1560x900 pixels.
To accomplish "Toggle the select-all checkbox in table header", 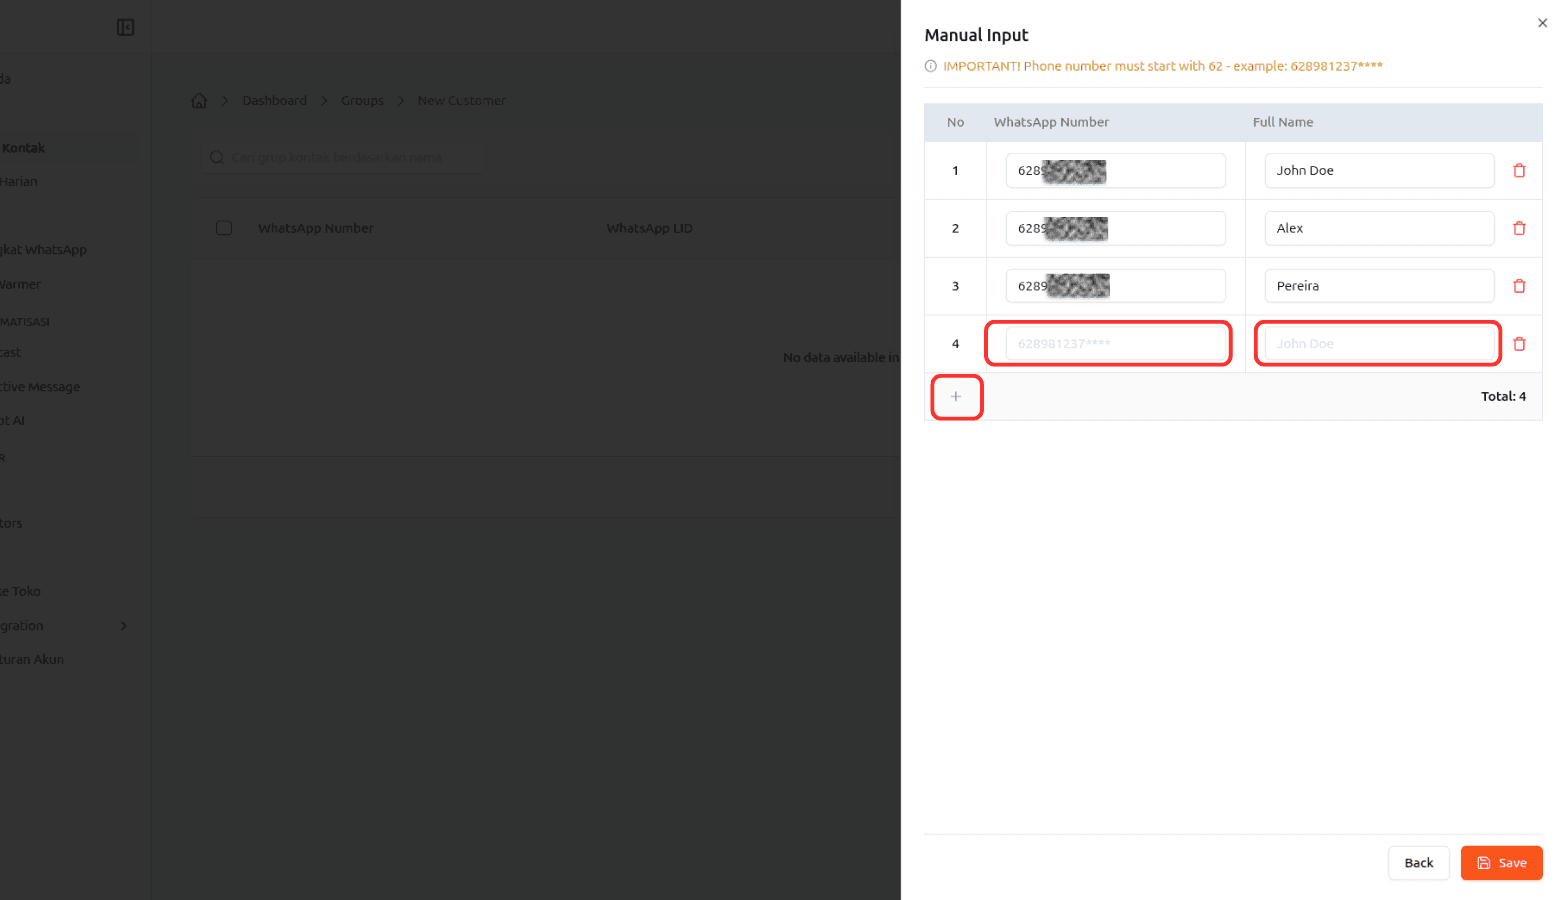I will [224, 228].
